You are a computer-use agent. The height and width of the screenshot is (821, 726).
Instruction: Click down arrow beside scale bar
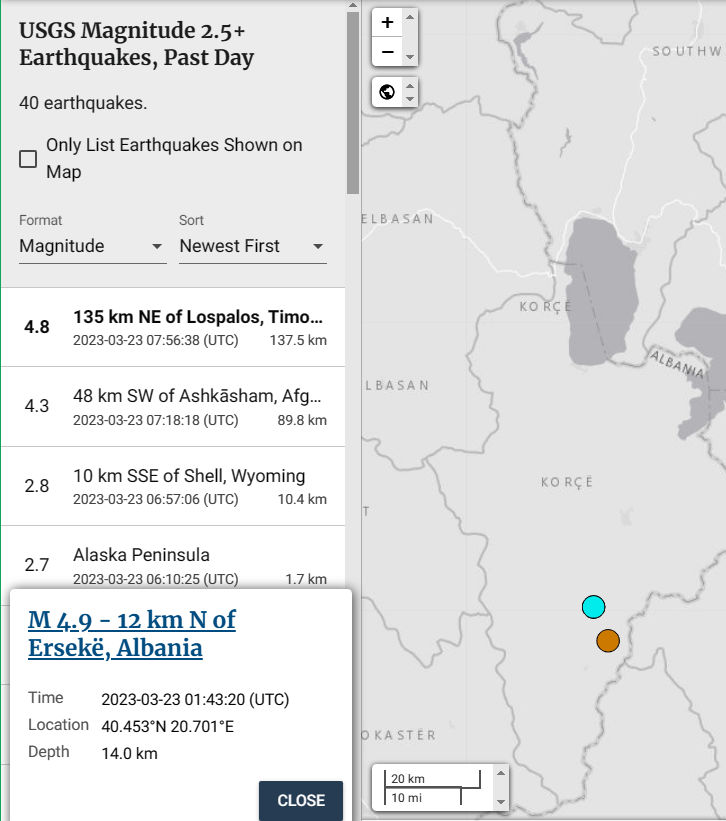coord(500,801)
